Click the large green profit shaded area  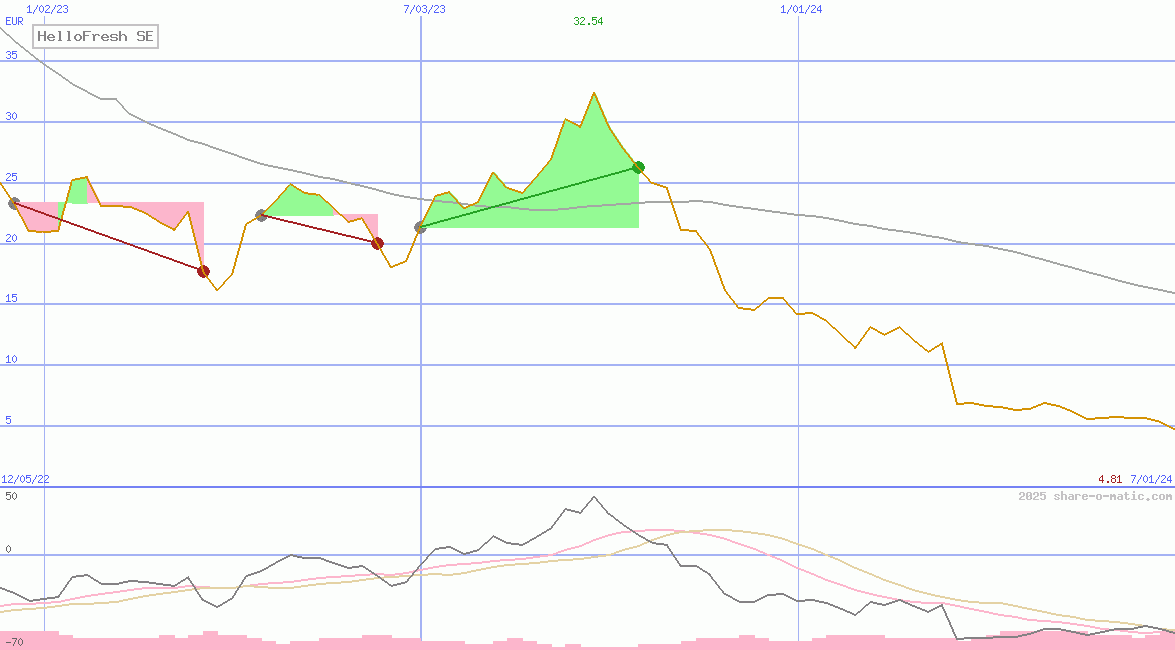[x=560, y=190]
